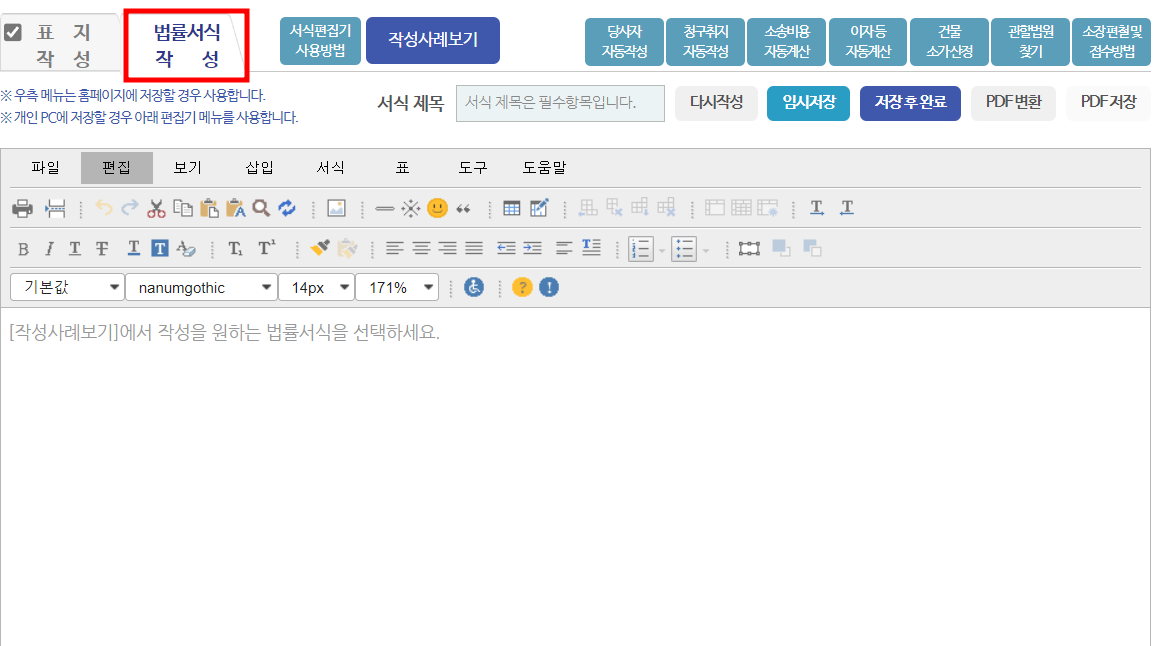Print the document using the print icon
1172x646 pixels.
click(x=21, y=207)
